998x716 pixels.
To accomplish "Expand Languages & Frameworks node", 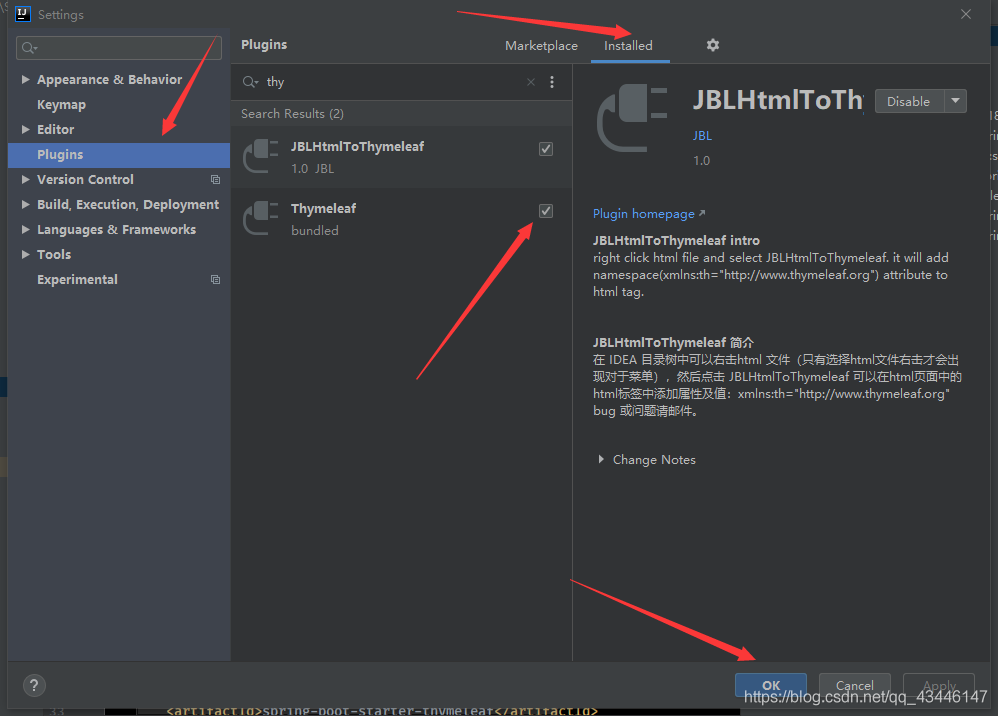I will pyautogui.click(x=25, y=229).
